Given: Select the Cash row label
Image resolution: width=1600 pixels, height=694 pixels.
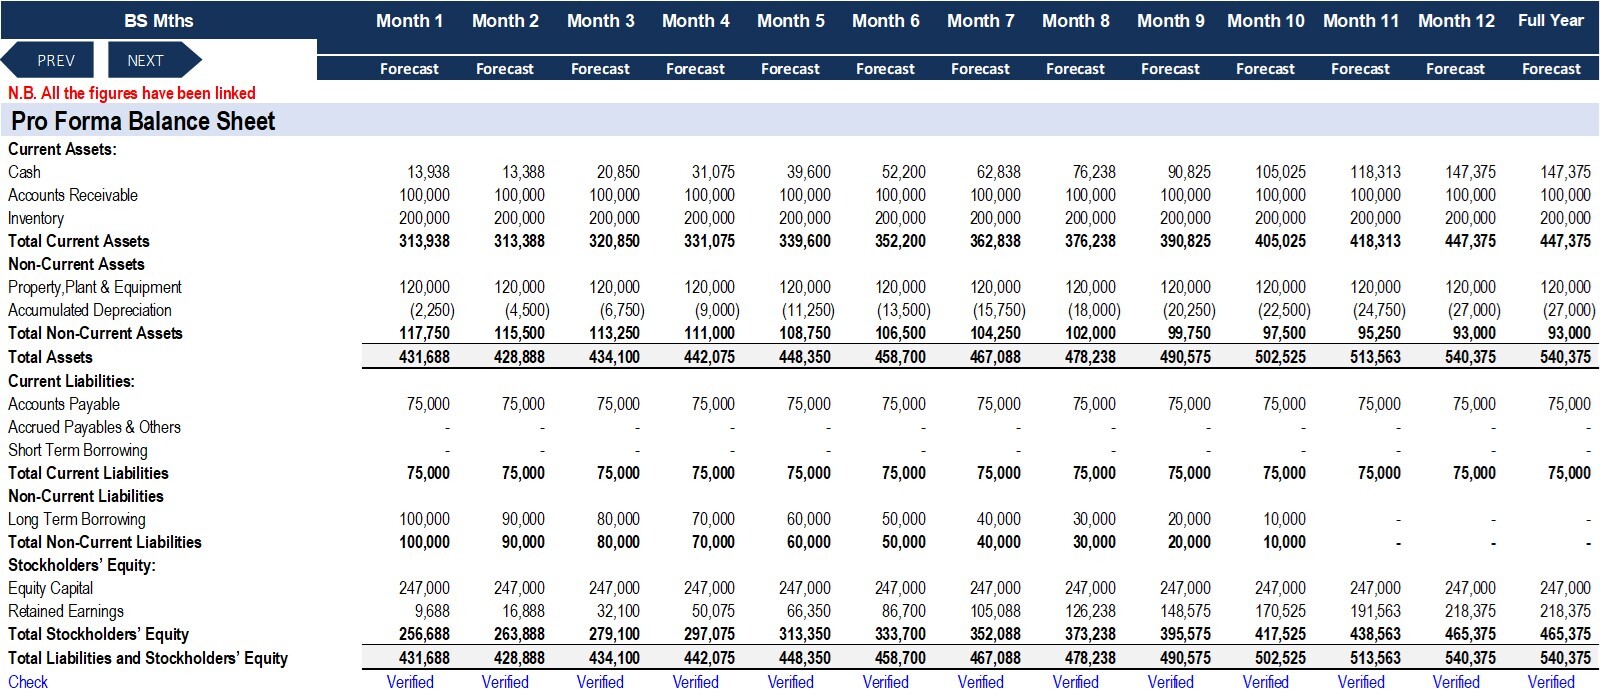Looking at the screenshot, I should click(x=24, y=172).
